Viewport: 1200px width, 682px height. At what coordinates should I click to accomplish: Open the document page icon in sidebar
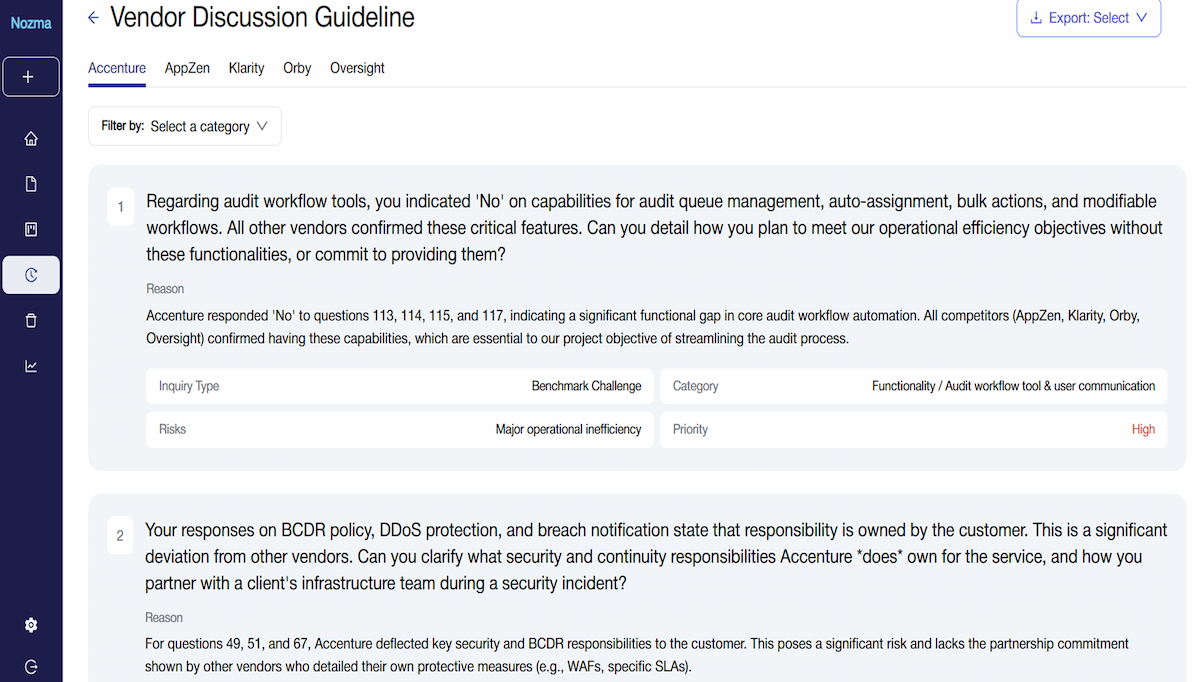[31, 184]
